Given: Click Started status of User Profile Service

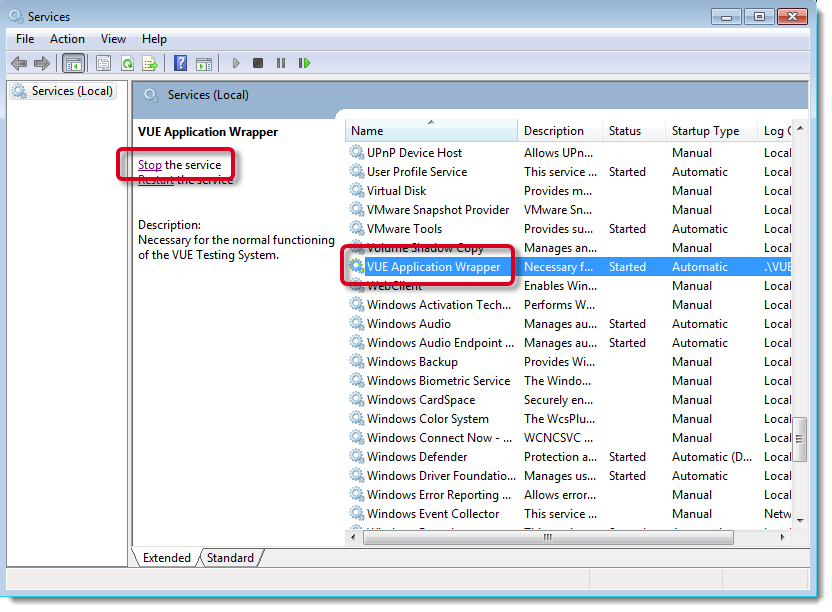Looking at the screenshot, I should pos(627,172).
